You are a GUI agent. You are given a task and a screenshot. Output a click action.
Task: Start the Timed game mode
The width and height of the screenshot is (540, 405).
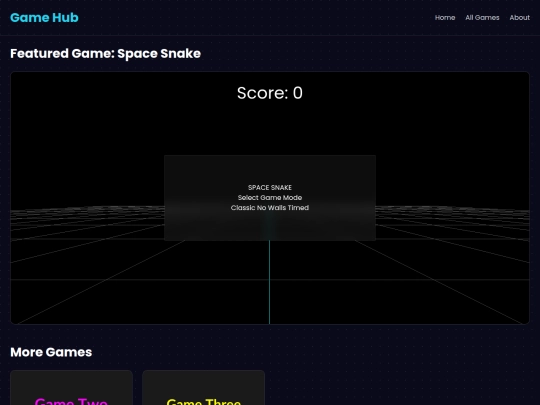coord(298,208)
